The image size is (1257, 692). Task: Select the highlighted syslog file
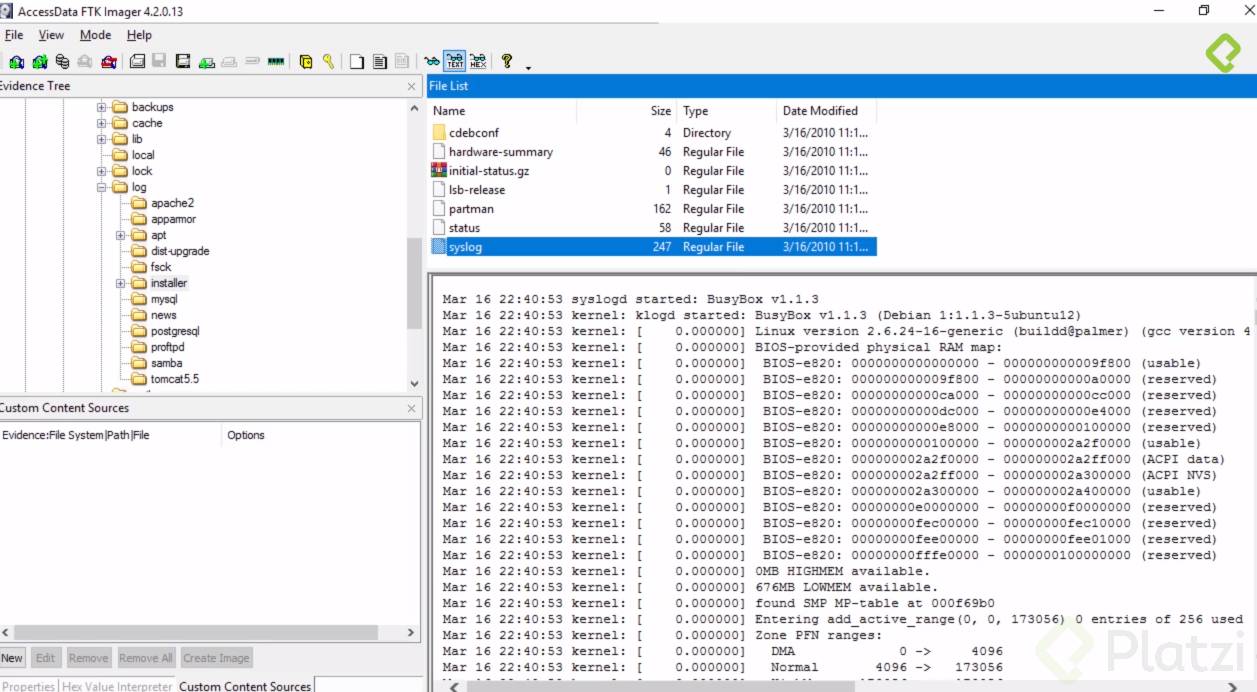[653, 247]
